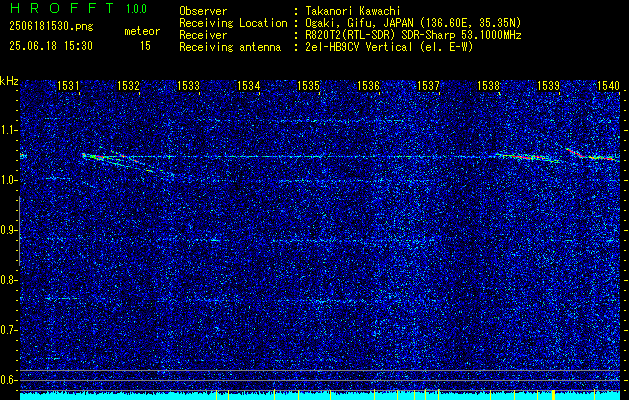Click time marker 1540

(609, 86)
